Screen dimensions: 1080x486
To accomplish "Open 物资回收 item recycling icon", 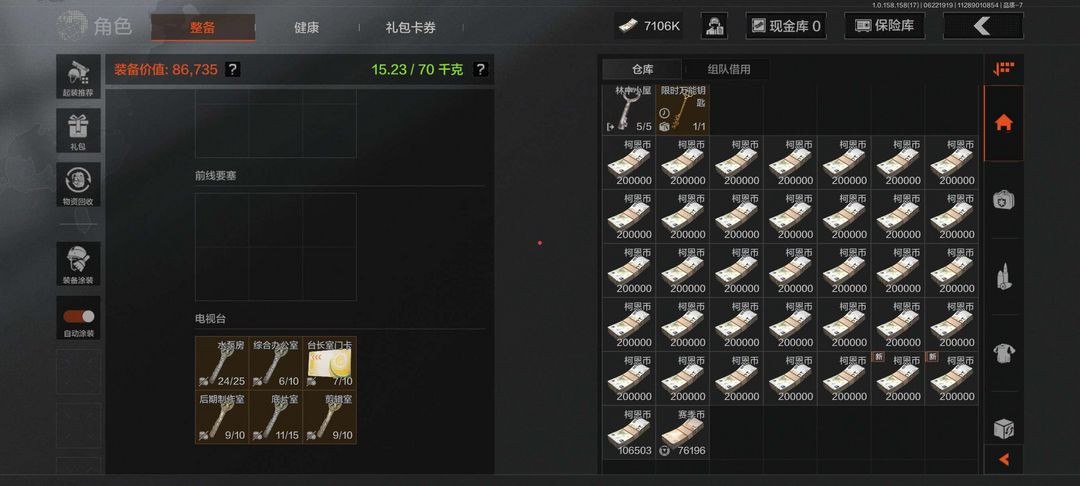I will pyautogui.click(x=78, y=184).
